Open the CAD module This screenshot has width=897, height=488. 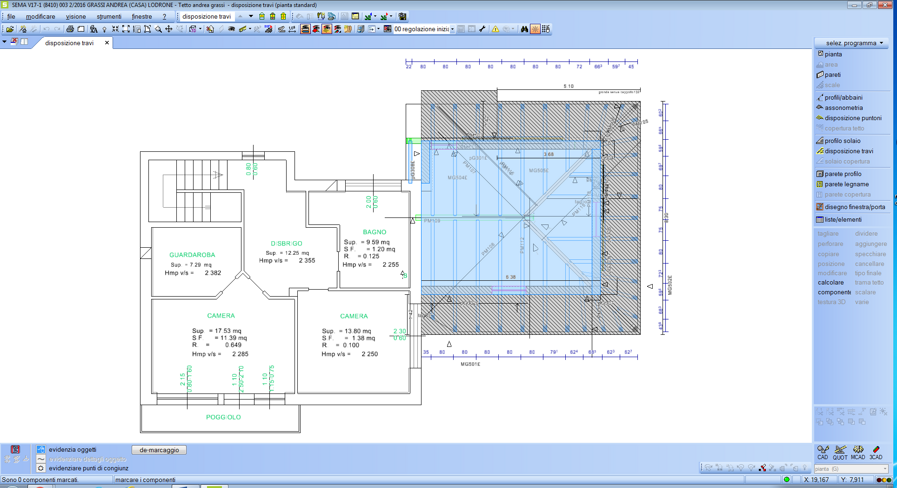coord(823,452)
